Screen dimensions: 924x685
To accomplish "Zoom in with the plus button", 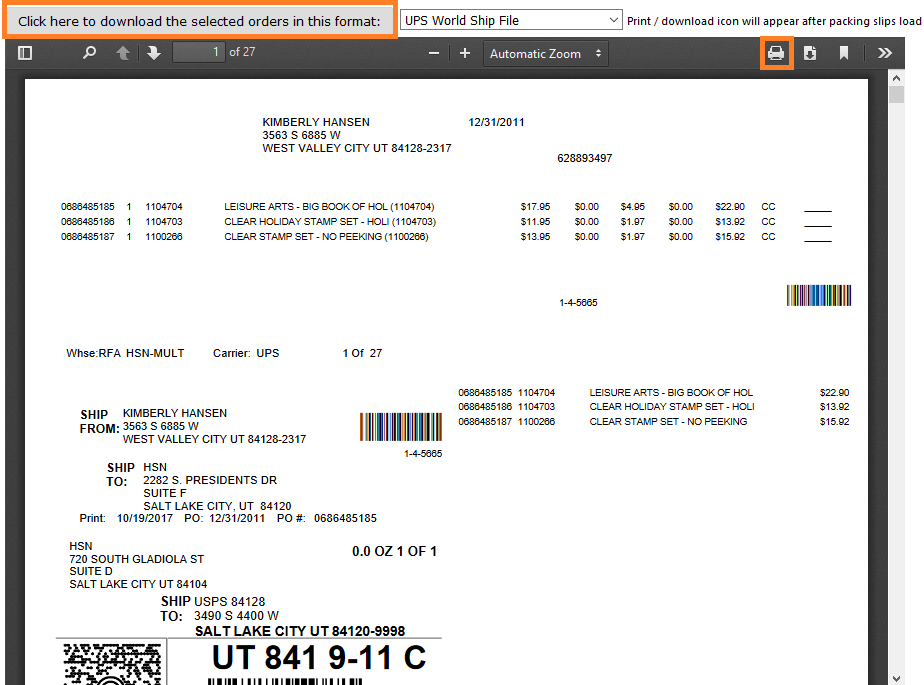I will (465, 53).
